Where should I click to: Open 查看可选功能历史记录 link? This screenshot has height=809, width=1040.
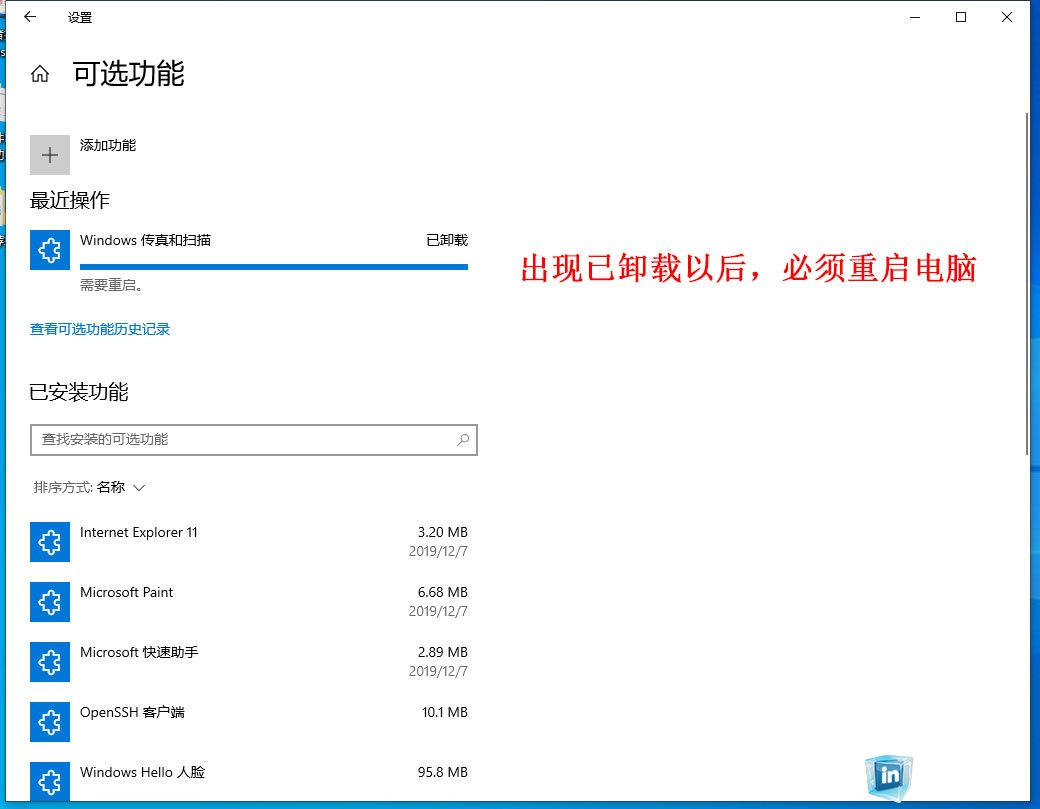click(x=100, y=329)
